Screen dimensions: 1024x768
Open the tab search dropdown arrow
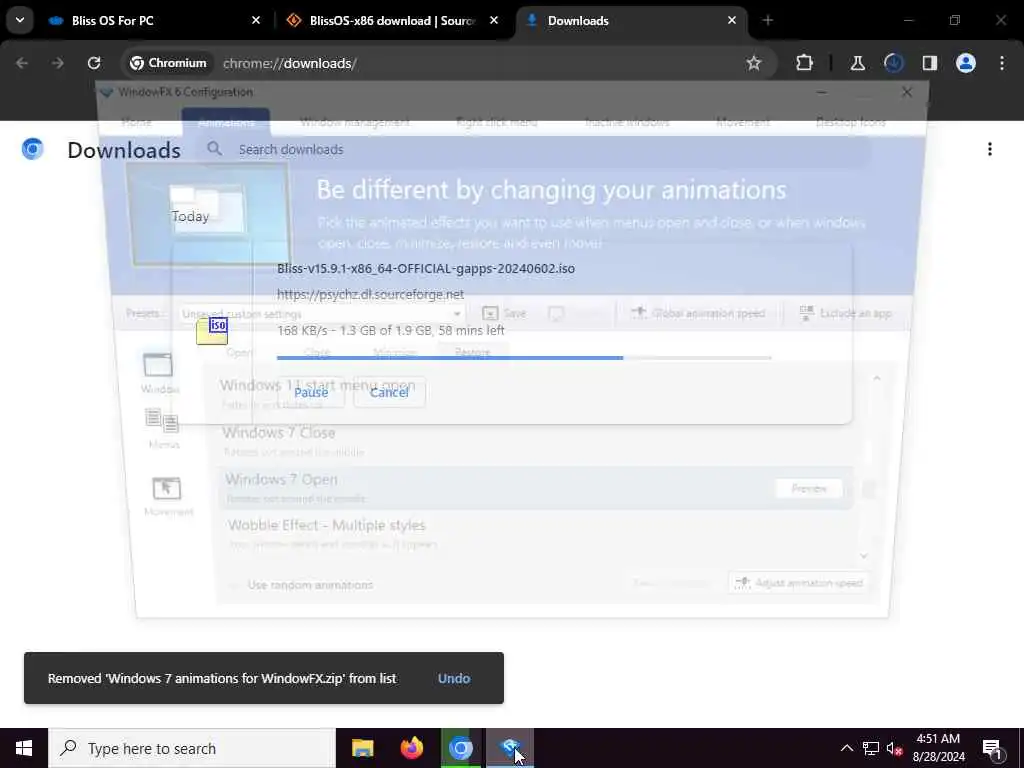click(x=20, y=20)
